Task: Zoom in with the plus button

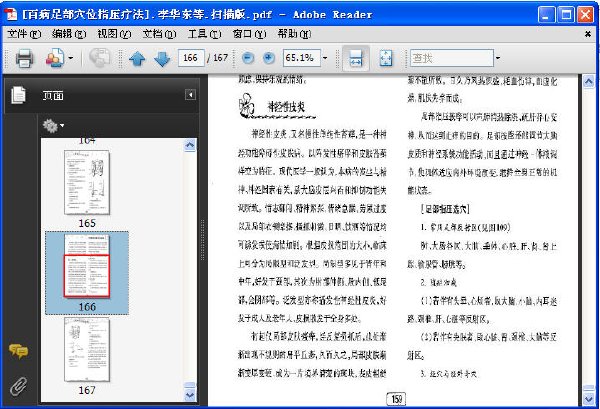Action: (x=269, y=58)
